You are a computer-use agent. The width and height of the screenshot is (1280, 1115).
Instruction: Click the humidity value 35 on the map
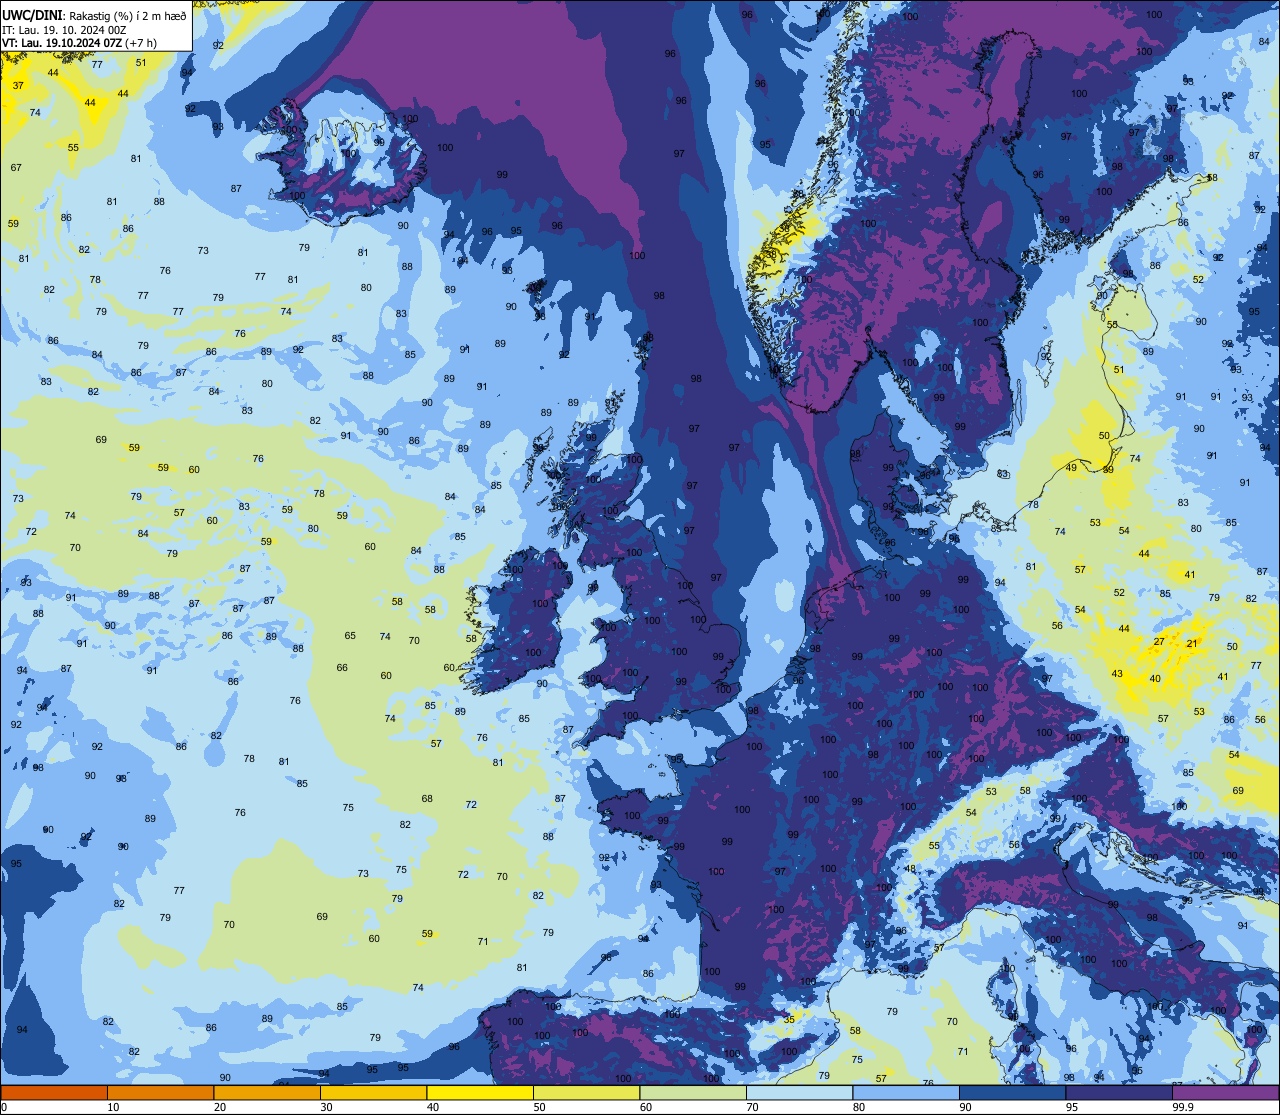click(789, 1020)
